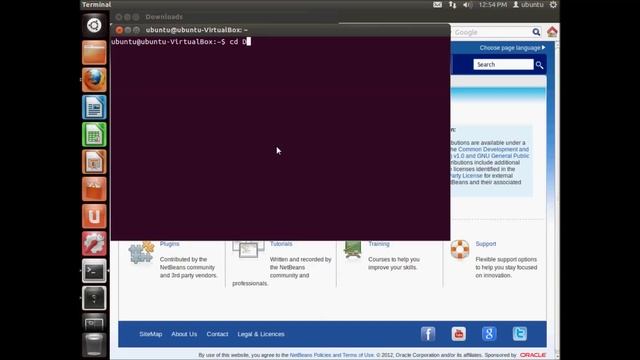This screenshot has height=360, width=640.
Task: Open NetBeans Policies and Terms of Use link
Action: [332, 355]
